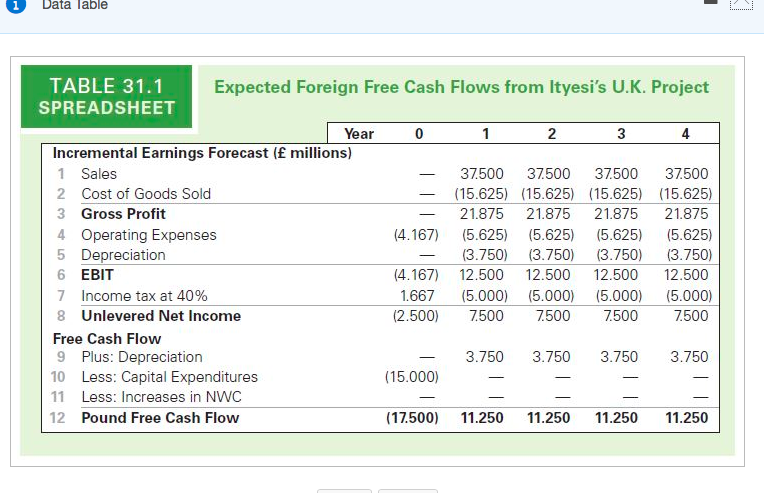The image size is (764, 493).
Task: Click the 'Plus: Depreciation' row label
Action: pos(142,357)
